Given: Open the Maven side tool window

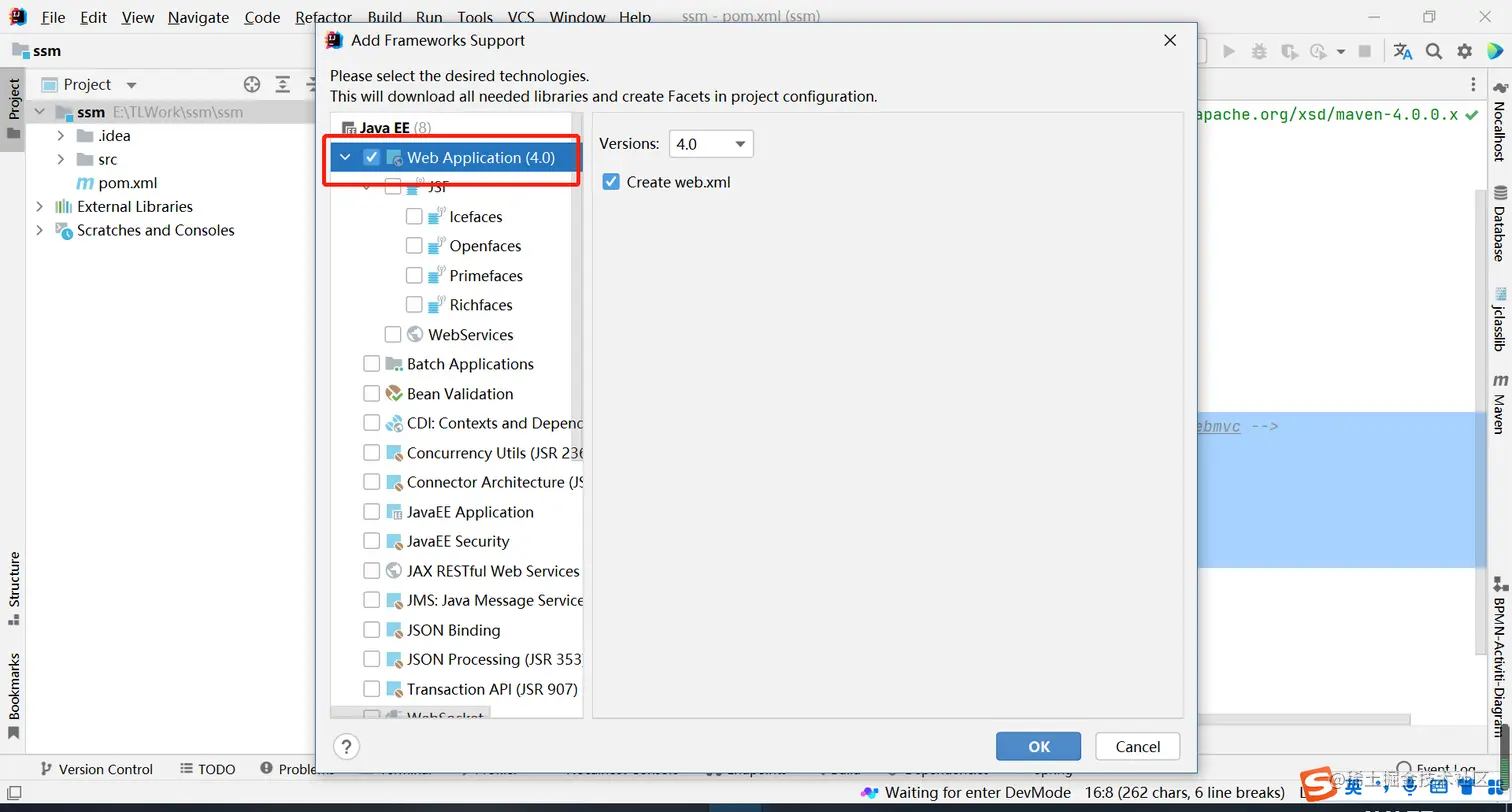Looking at the screenshot, I should pos(1499,403).
